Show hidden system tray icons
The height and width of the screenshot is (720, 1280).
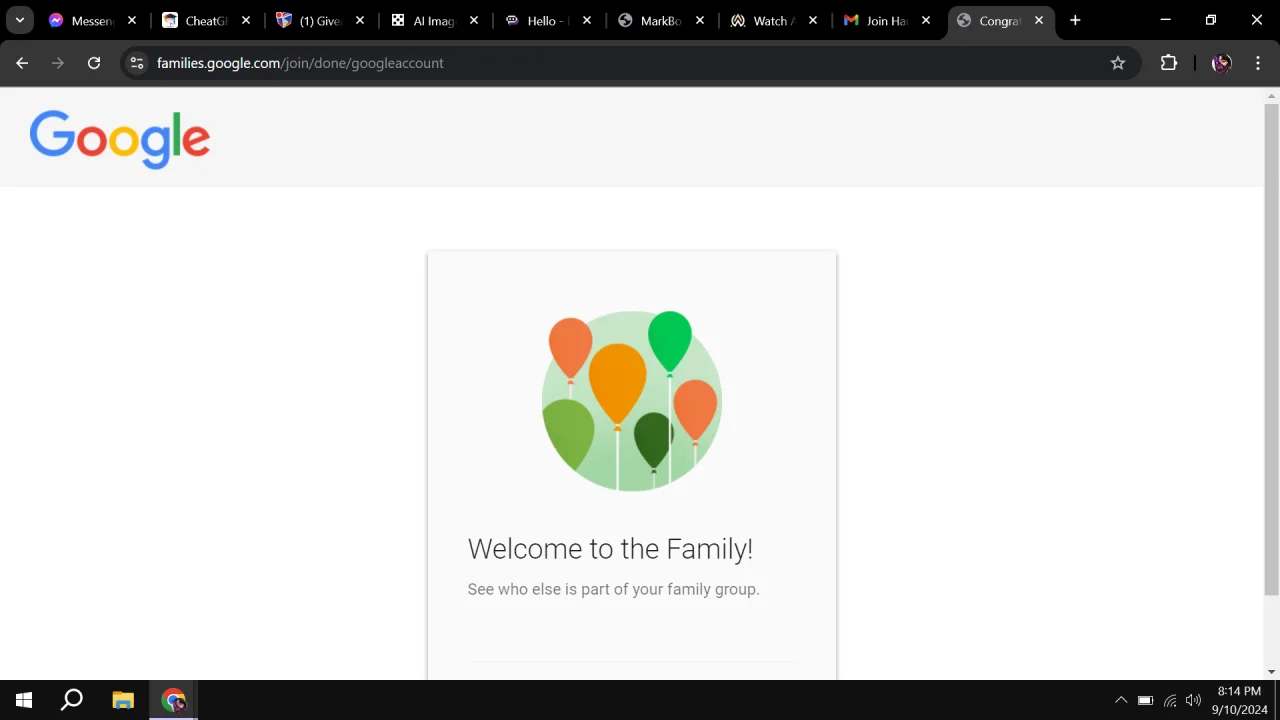[x=1121, y=700]
